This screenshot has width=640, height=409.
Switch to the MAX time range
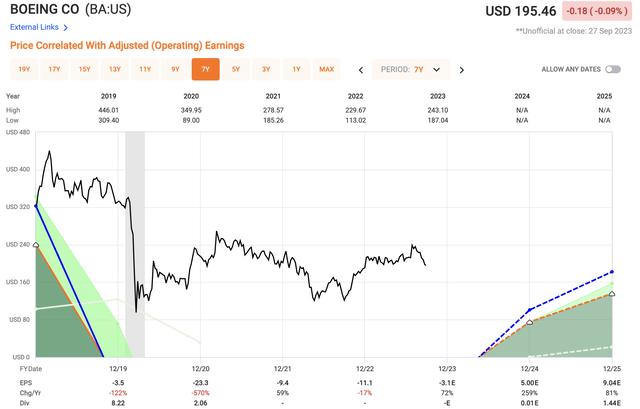(x=326, y=70)
